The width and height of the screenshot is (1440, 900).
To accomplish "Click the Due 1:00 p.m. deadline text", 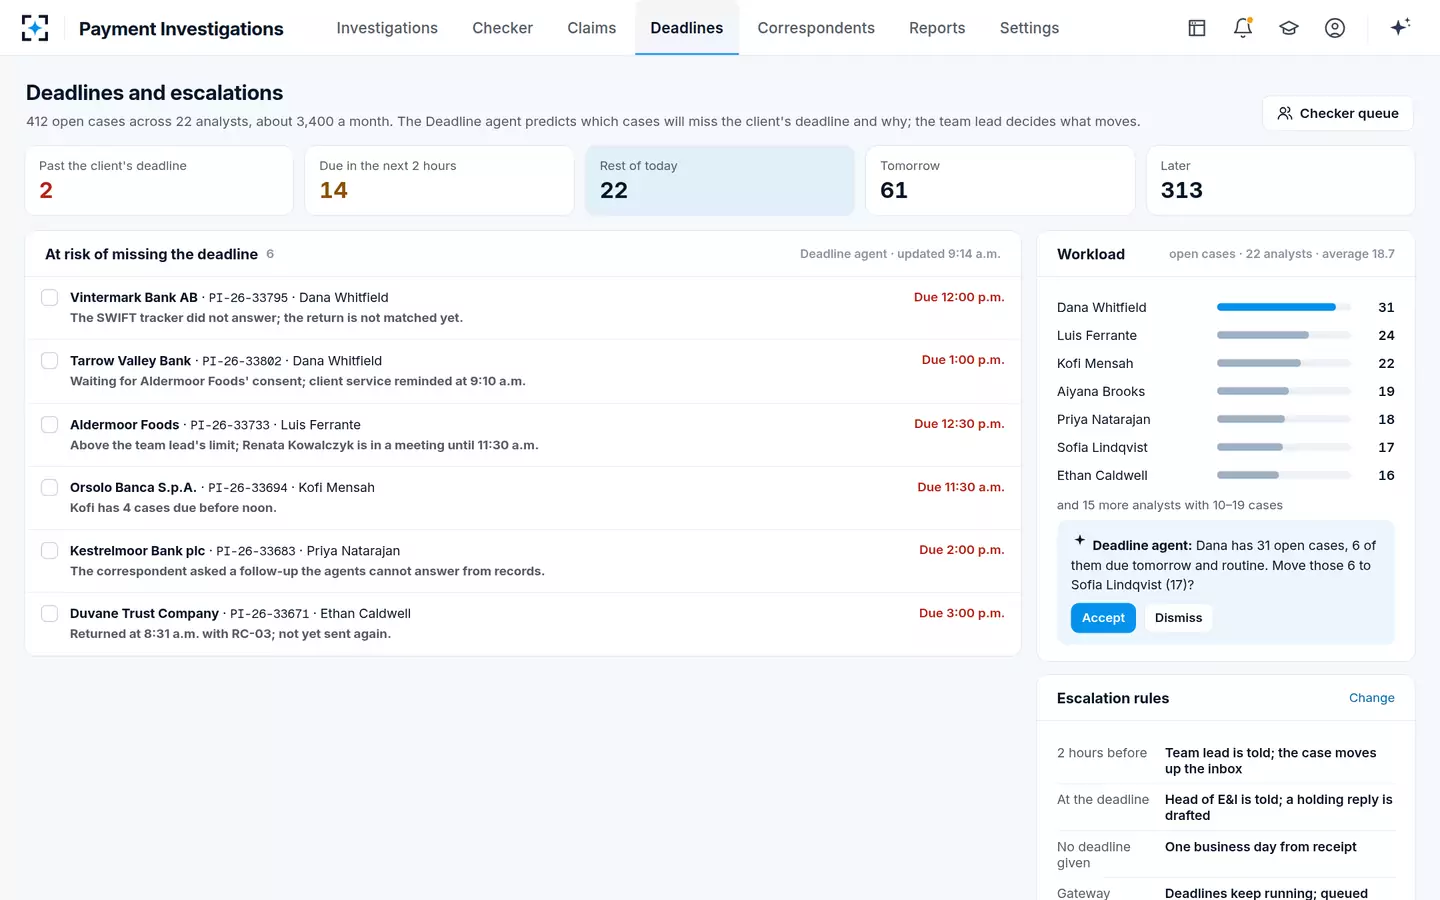I will coord(963,360).
